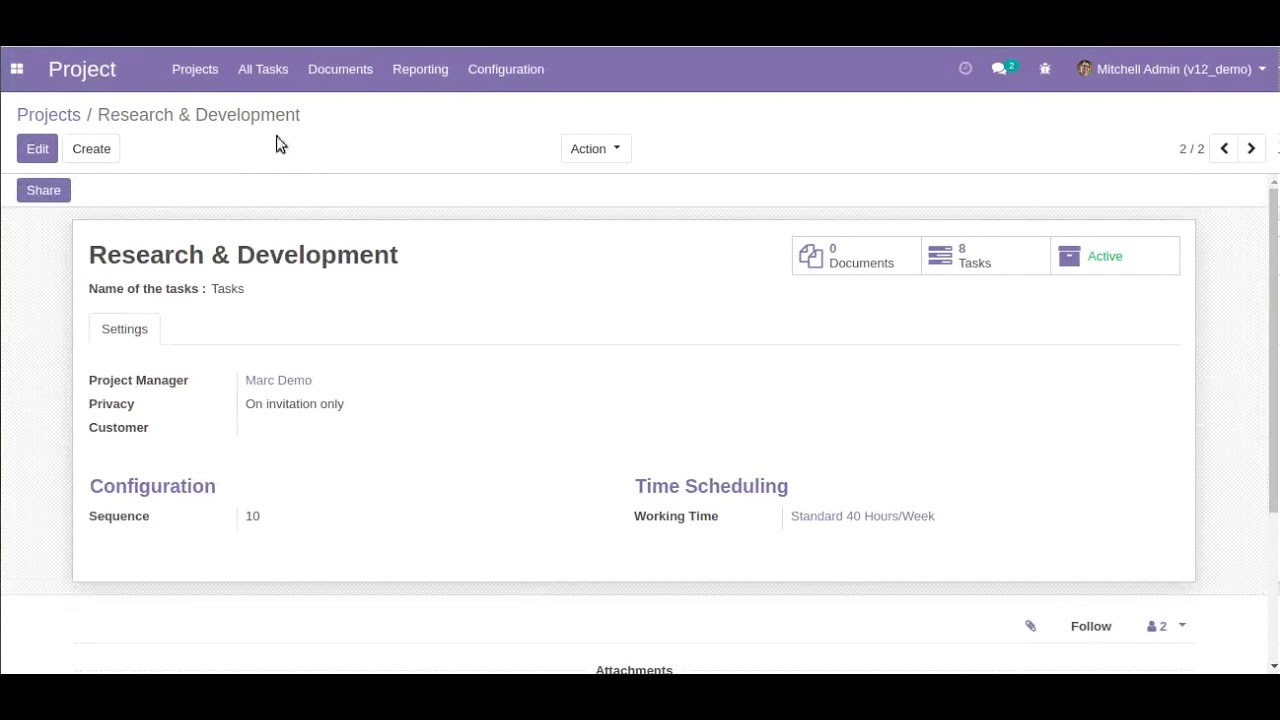The width and height of the screenshot is (1280, 720).
Task: Click the Project app title
Action: [82, 69]
